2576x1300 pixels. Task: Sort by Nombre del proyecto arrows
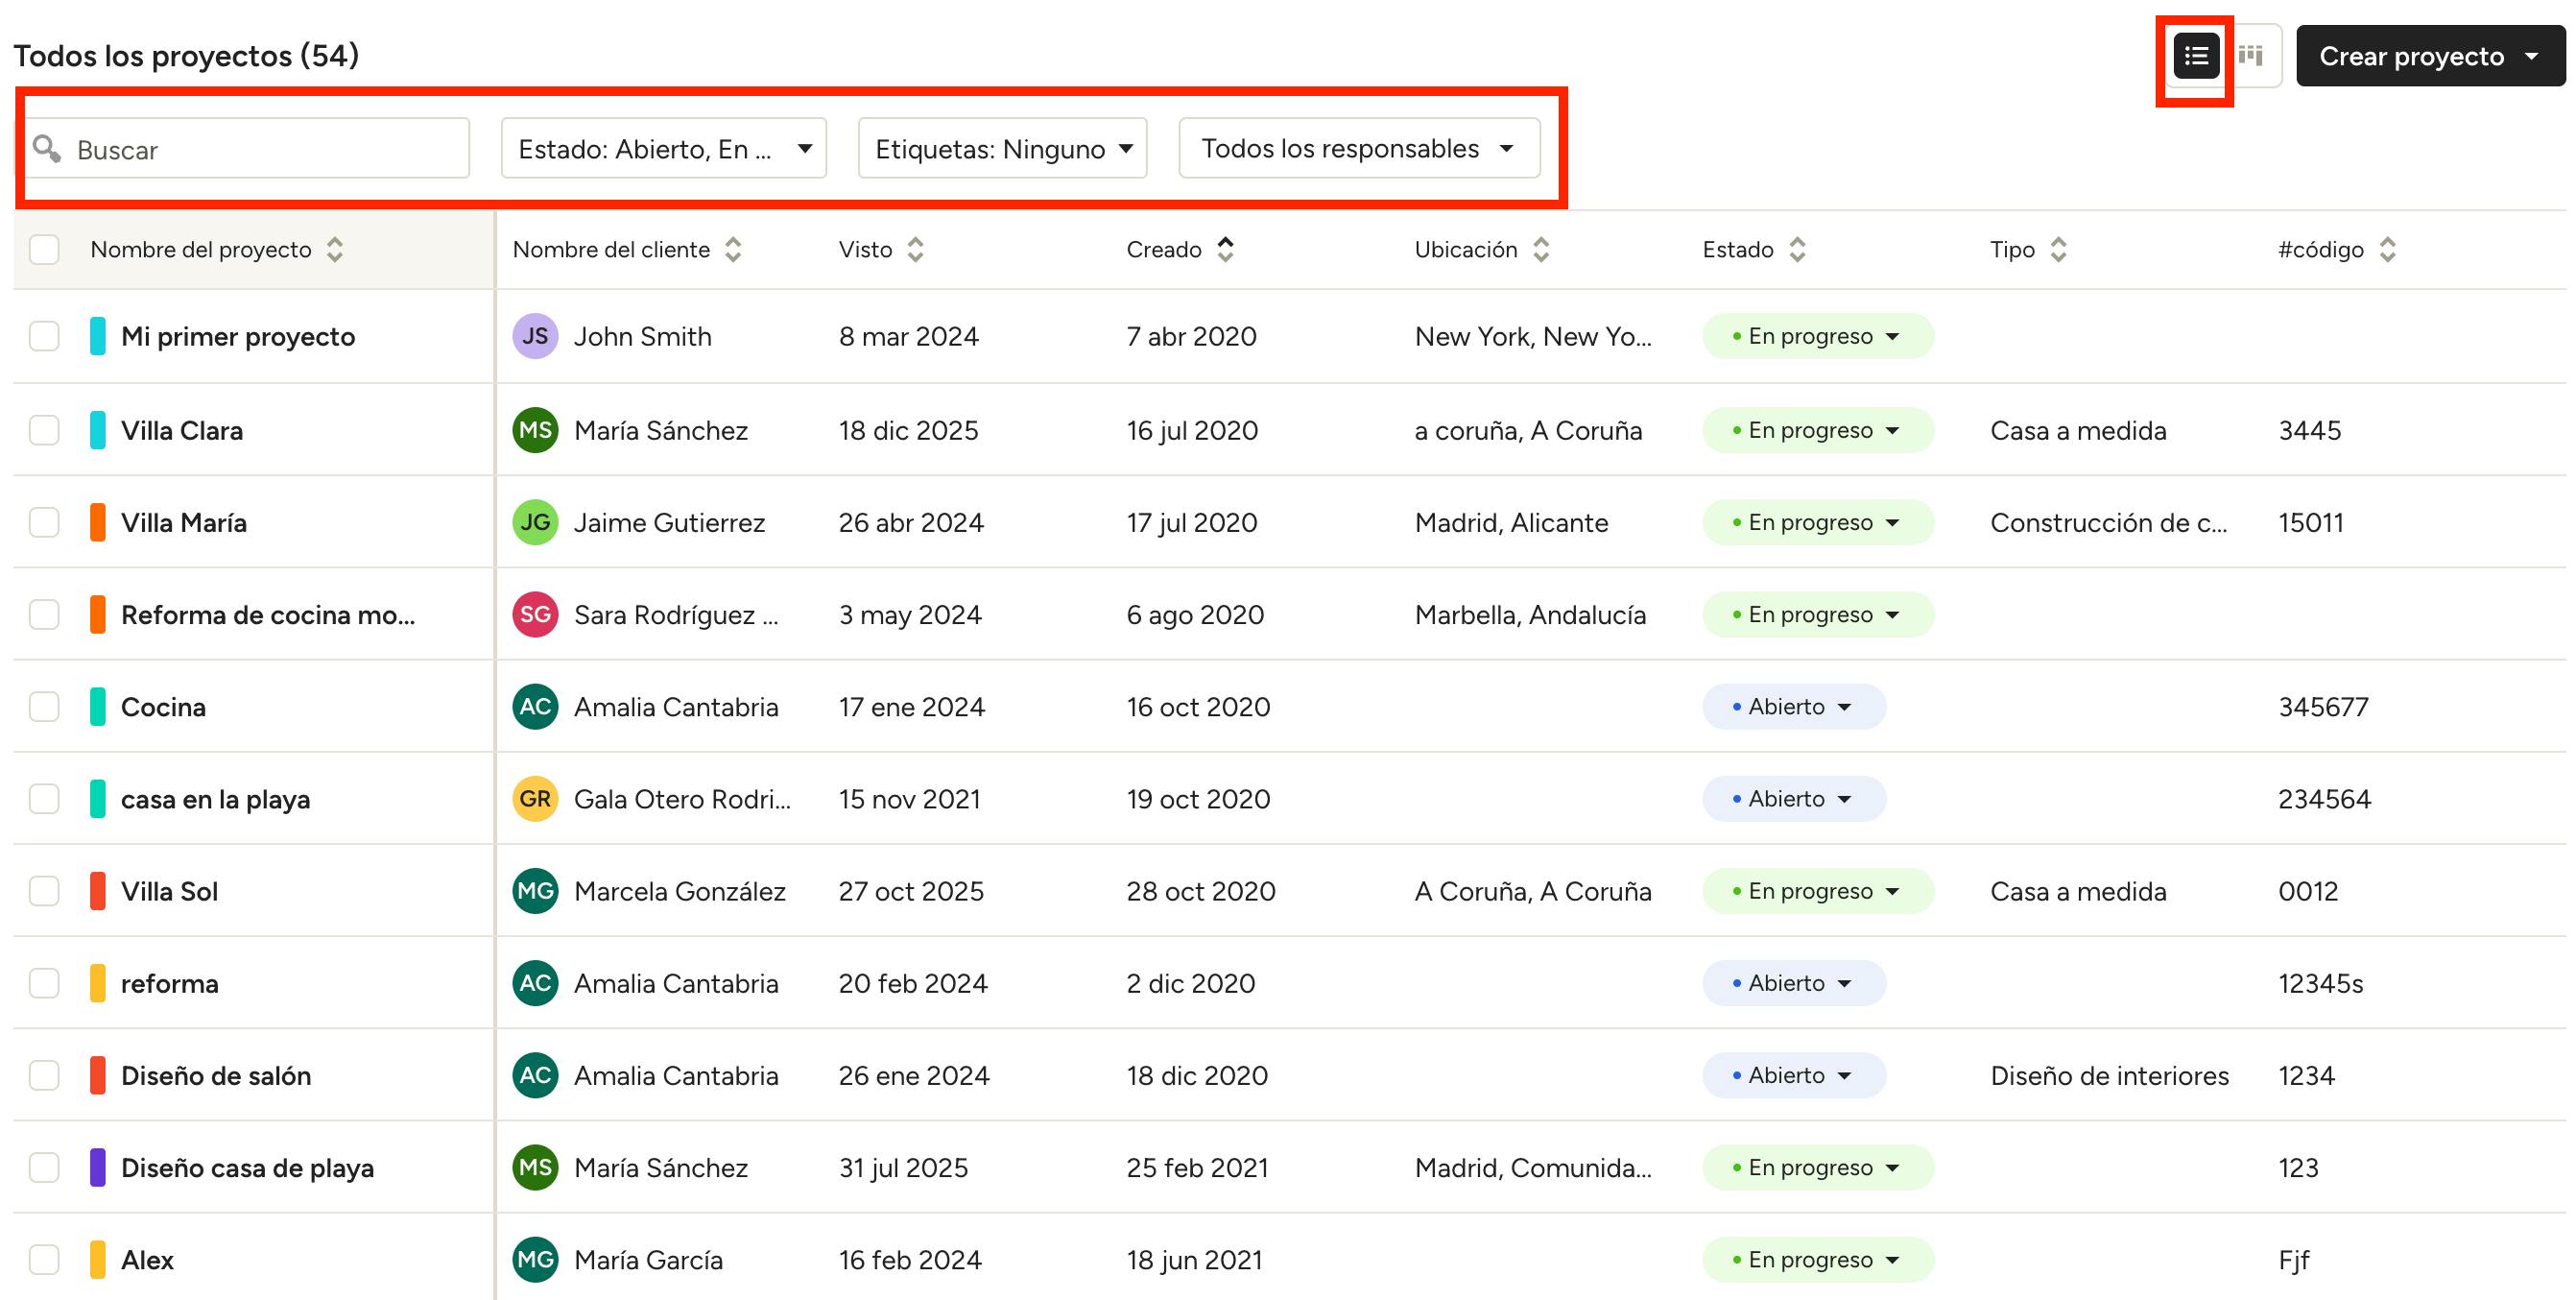click(335, 250)
